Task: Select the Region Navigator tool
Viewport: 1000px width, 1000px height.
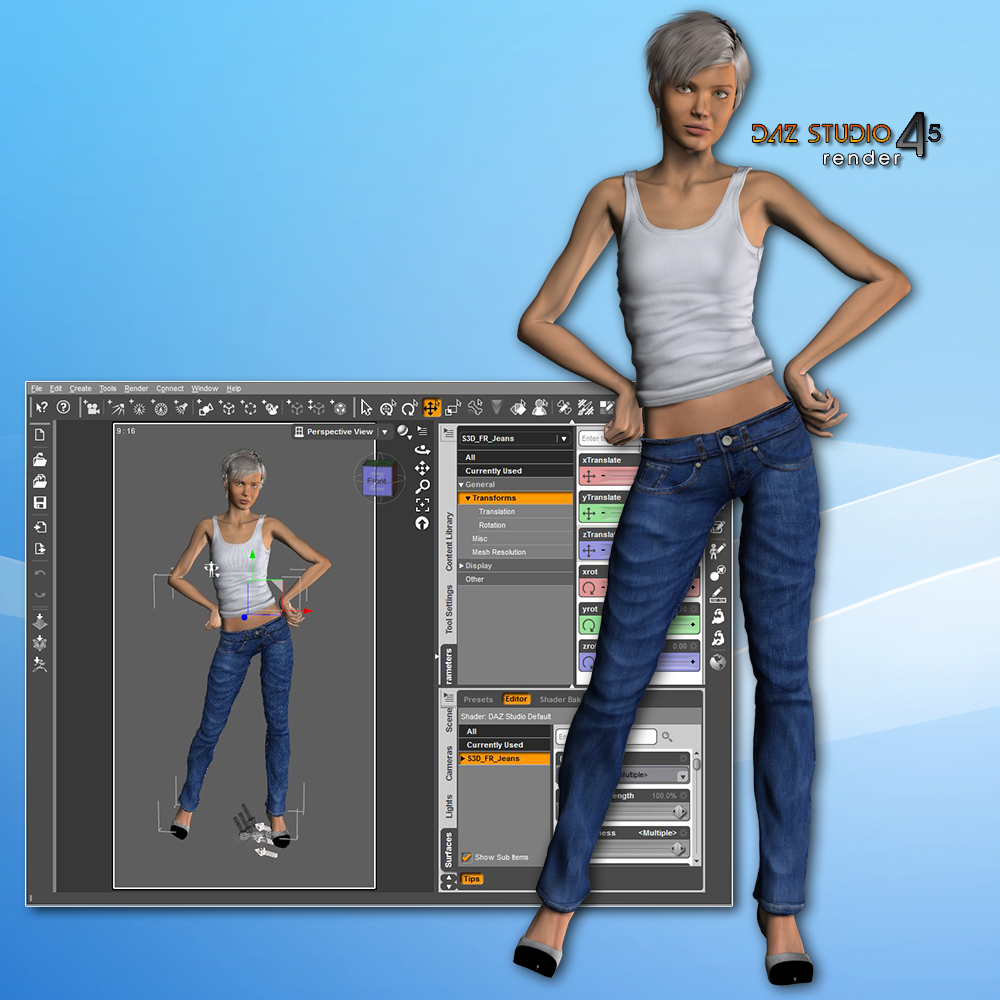Action: point(541,408)
